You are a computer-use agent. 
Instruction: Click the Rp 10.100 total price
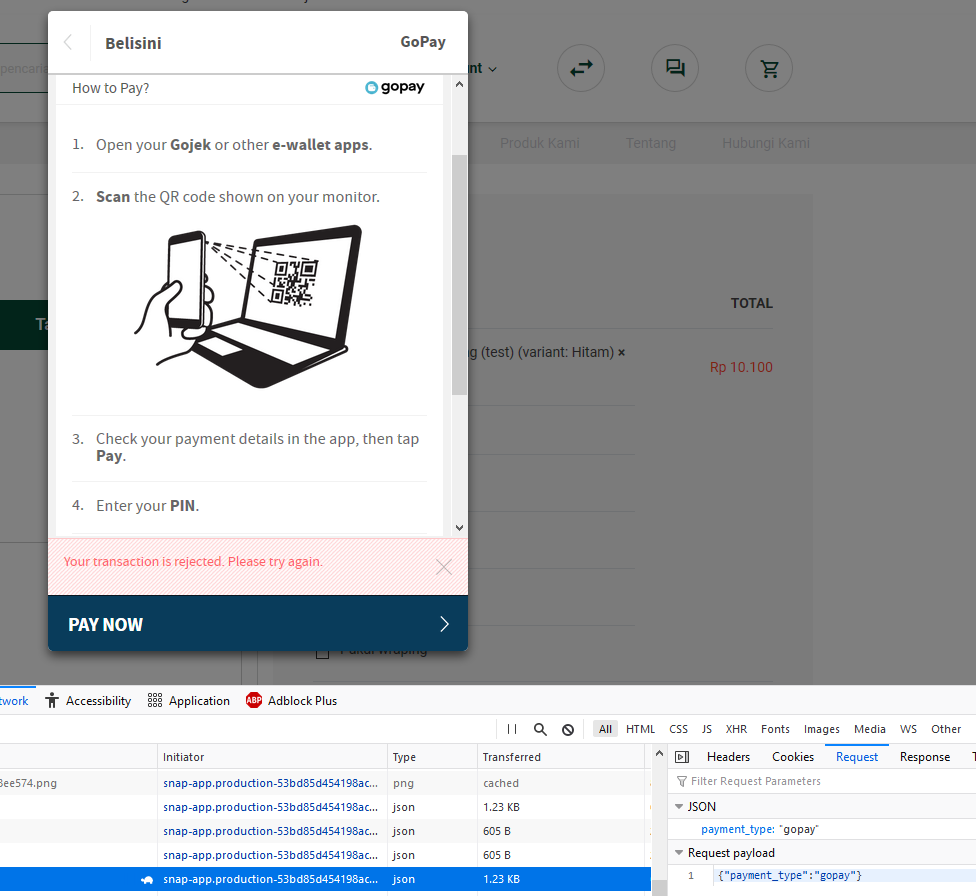click(741, 367)
